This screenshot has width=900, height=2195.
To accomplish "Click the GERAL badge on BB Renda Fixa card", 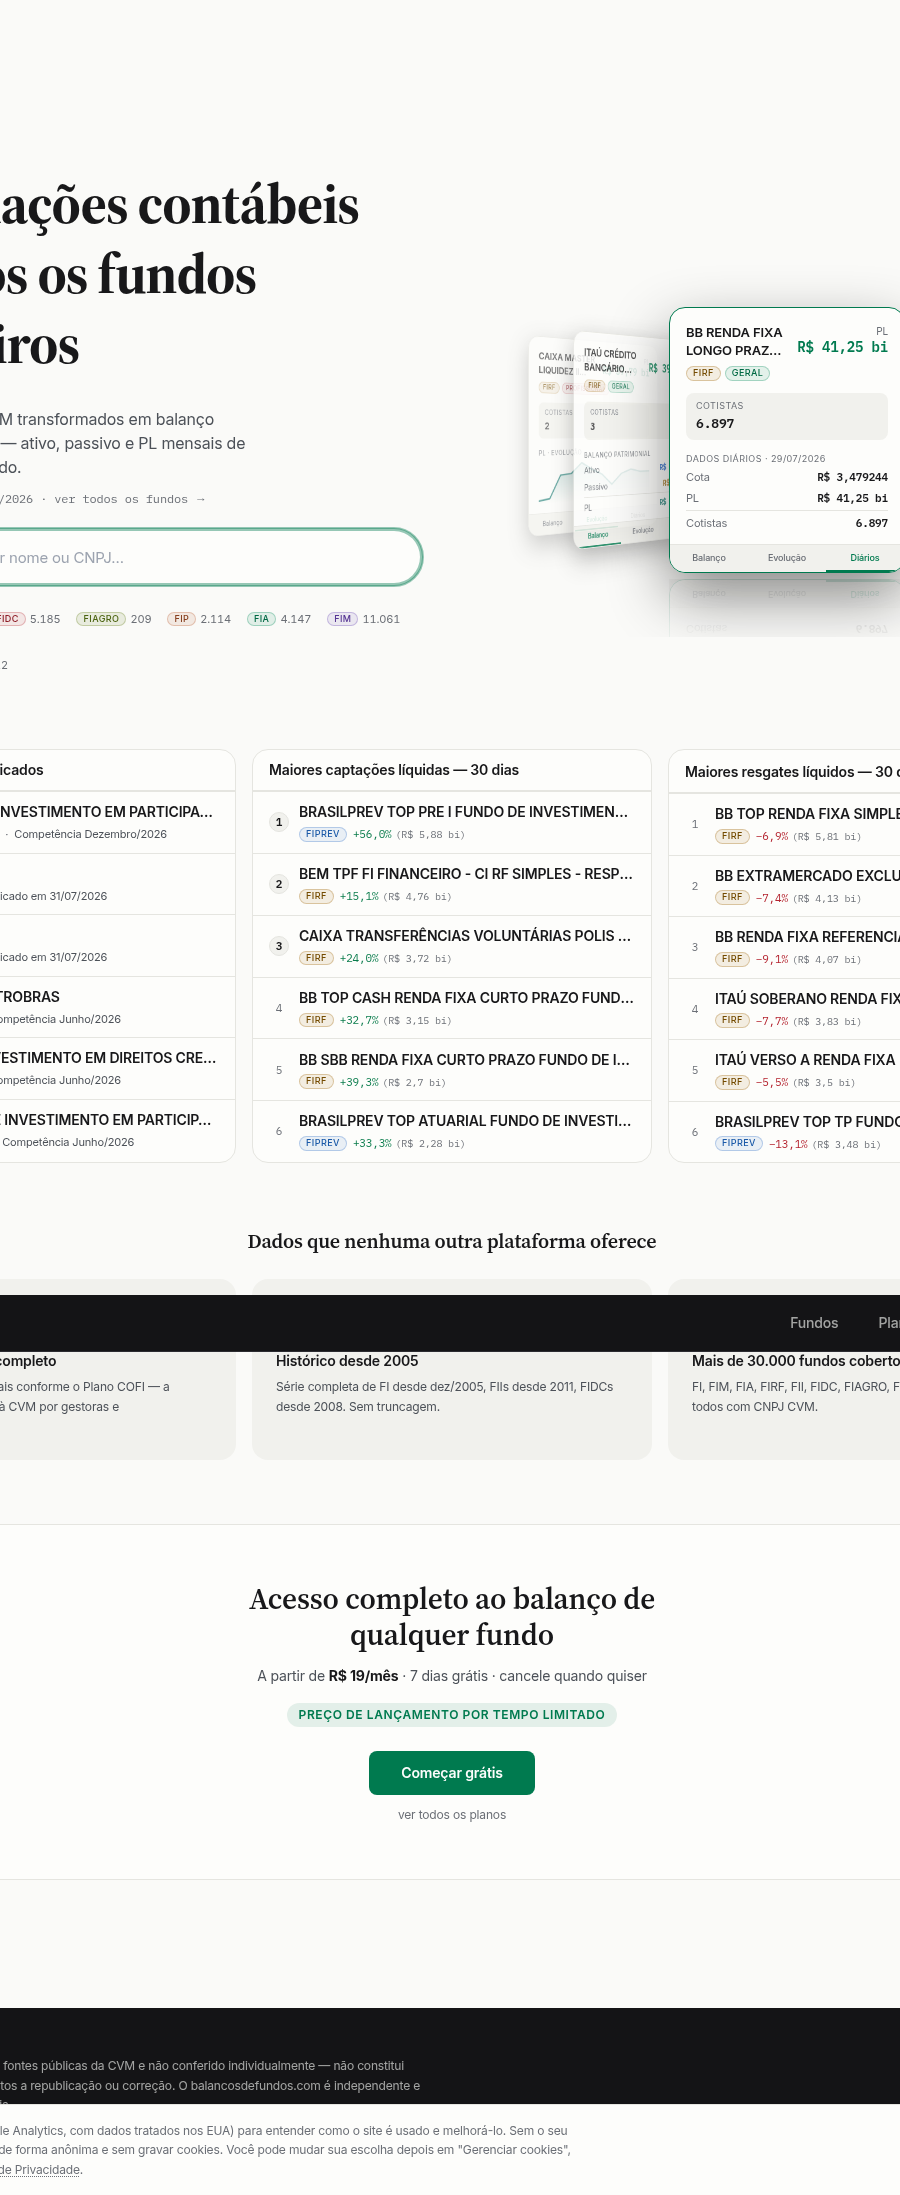I will (747, 373).
